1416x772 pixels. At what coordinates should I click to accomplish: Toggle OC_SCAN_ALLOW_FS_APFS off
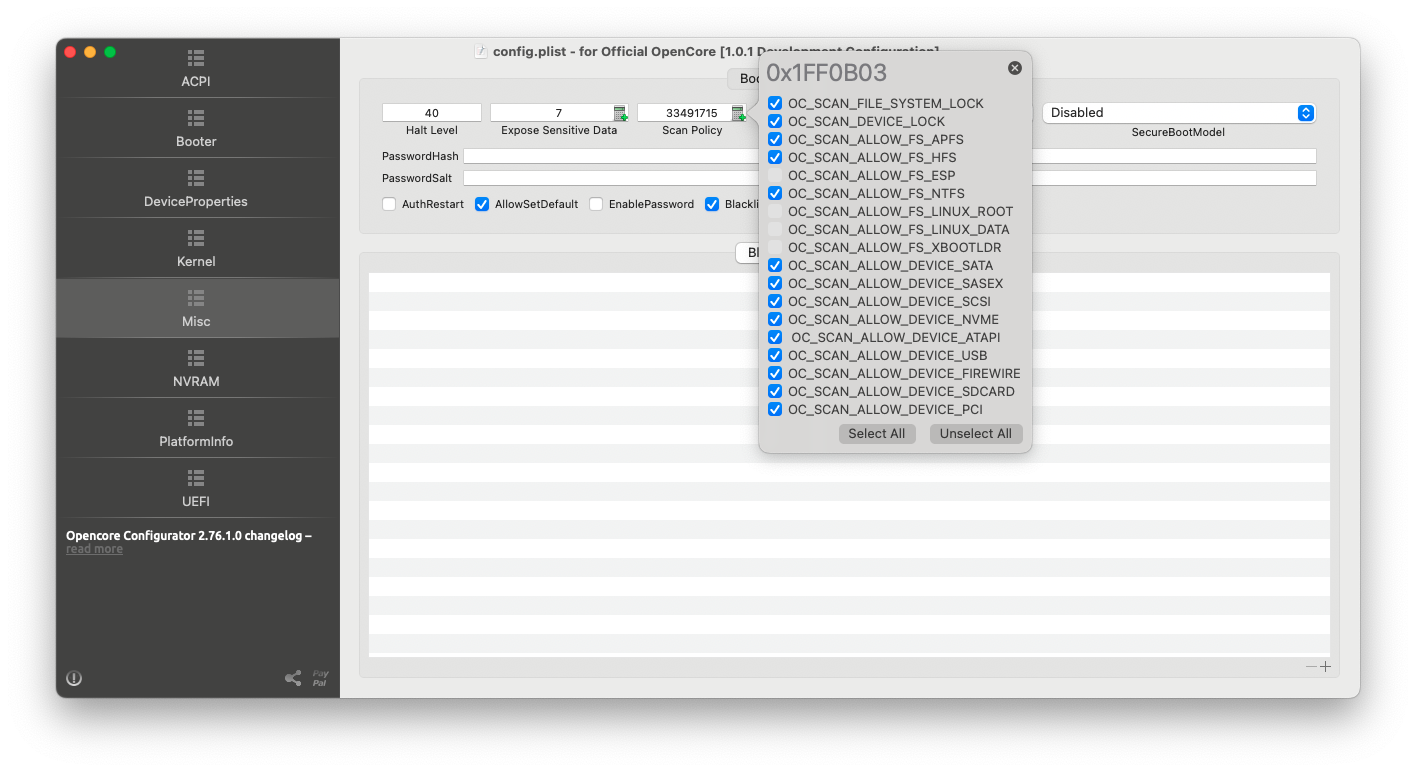(775, 139)
